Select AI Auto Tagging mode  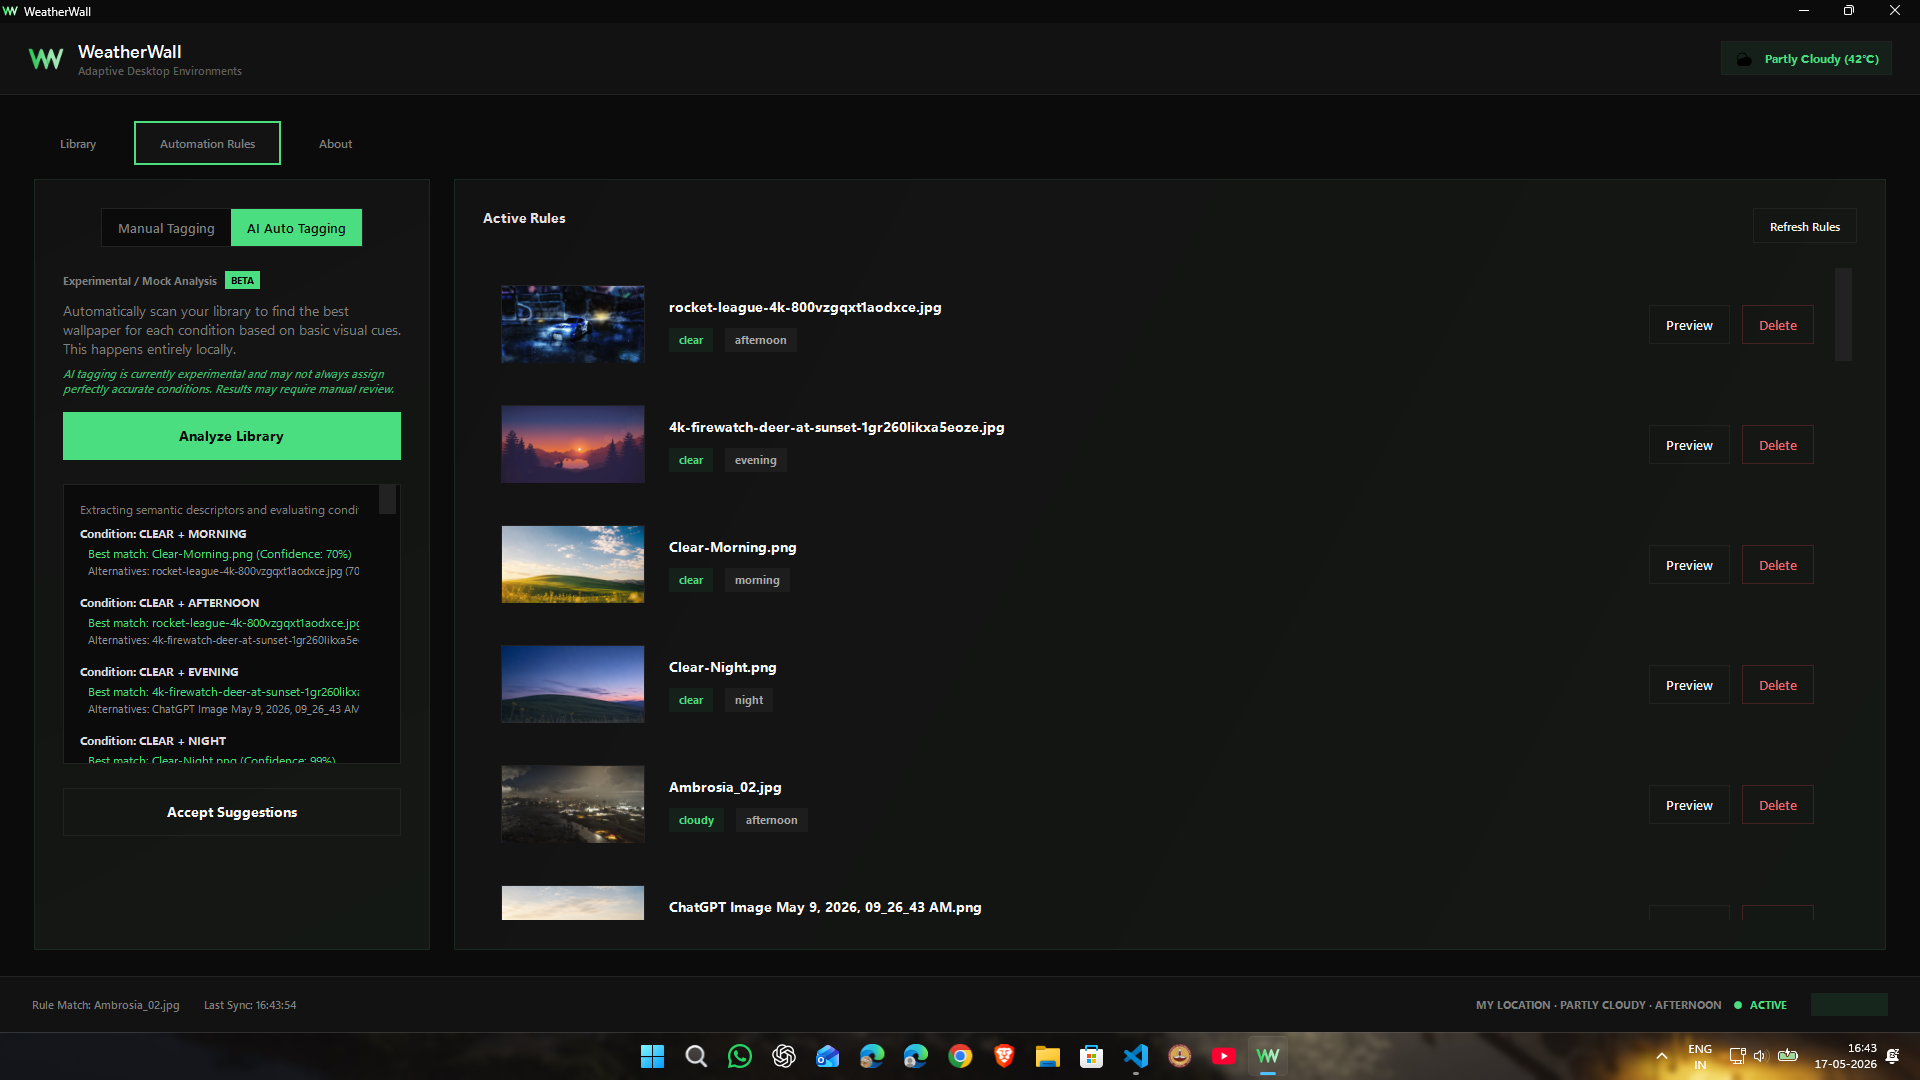pos(296,228)
